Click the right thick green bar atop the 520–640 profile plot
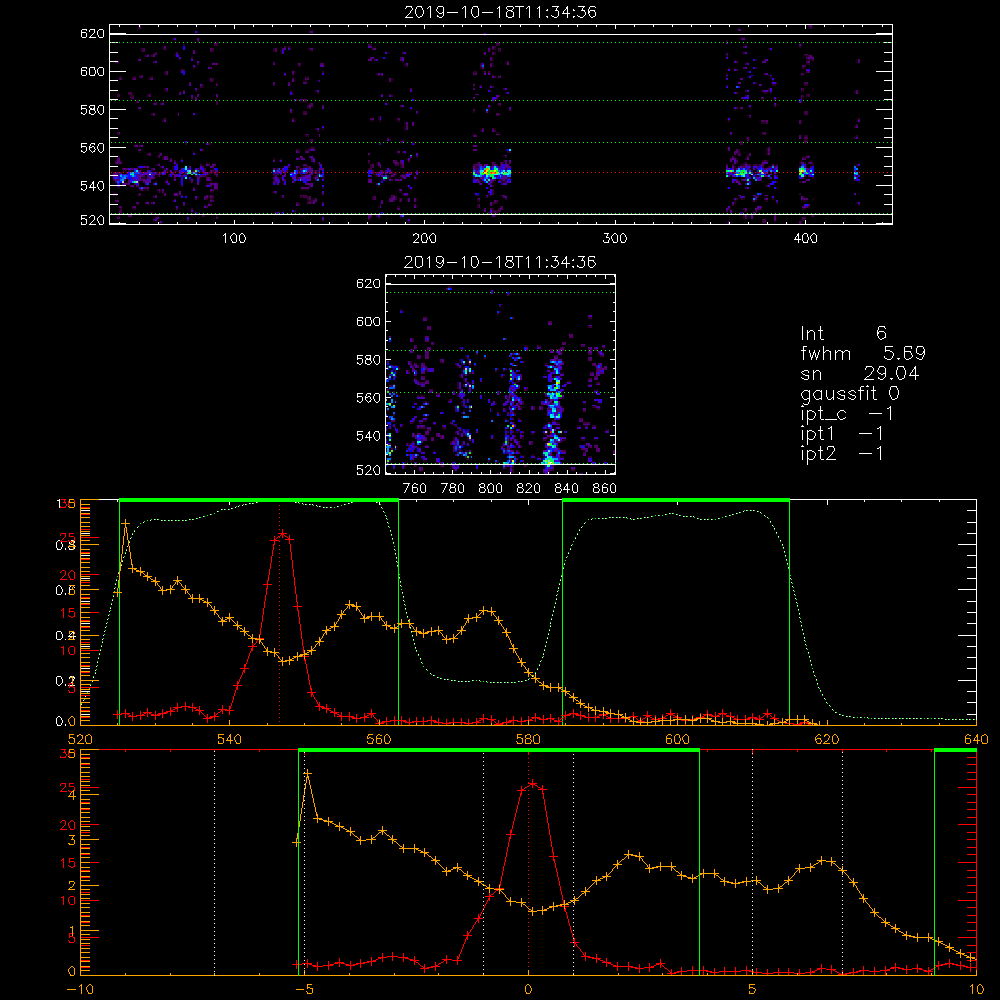The height and width of the screenshot is (1000, 1000). click(676, 501)
